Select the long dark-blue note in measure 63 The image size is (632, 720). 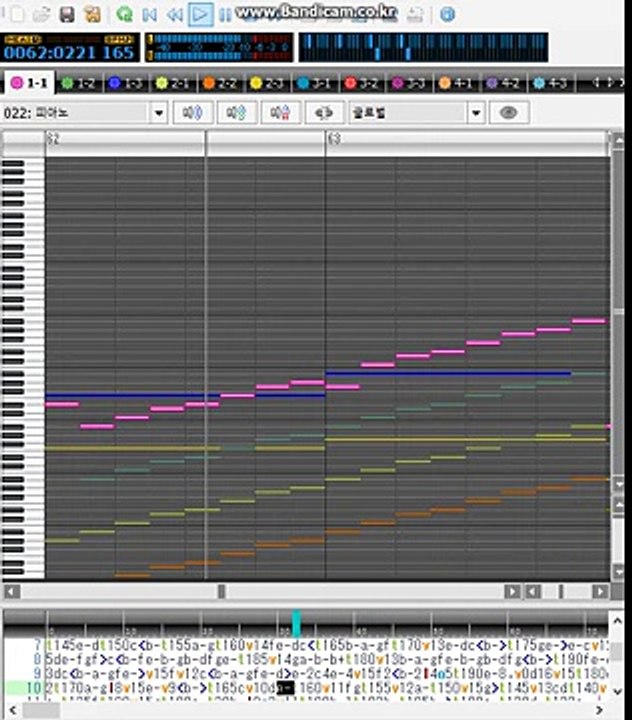pos(448,374)
